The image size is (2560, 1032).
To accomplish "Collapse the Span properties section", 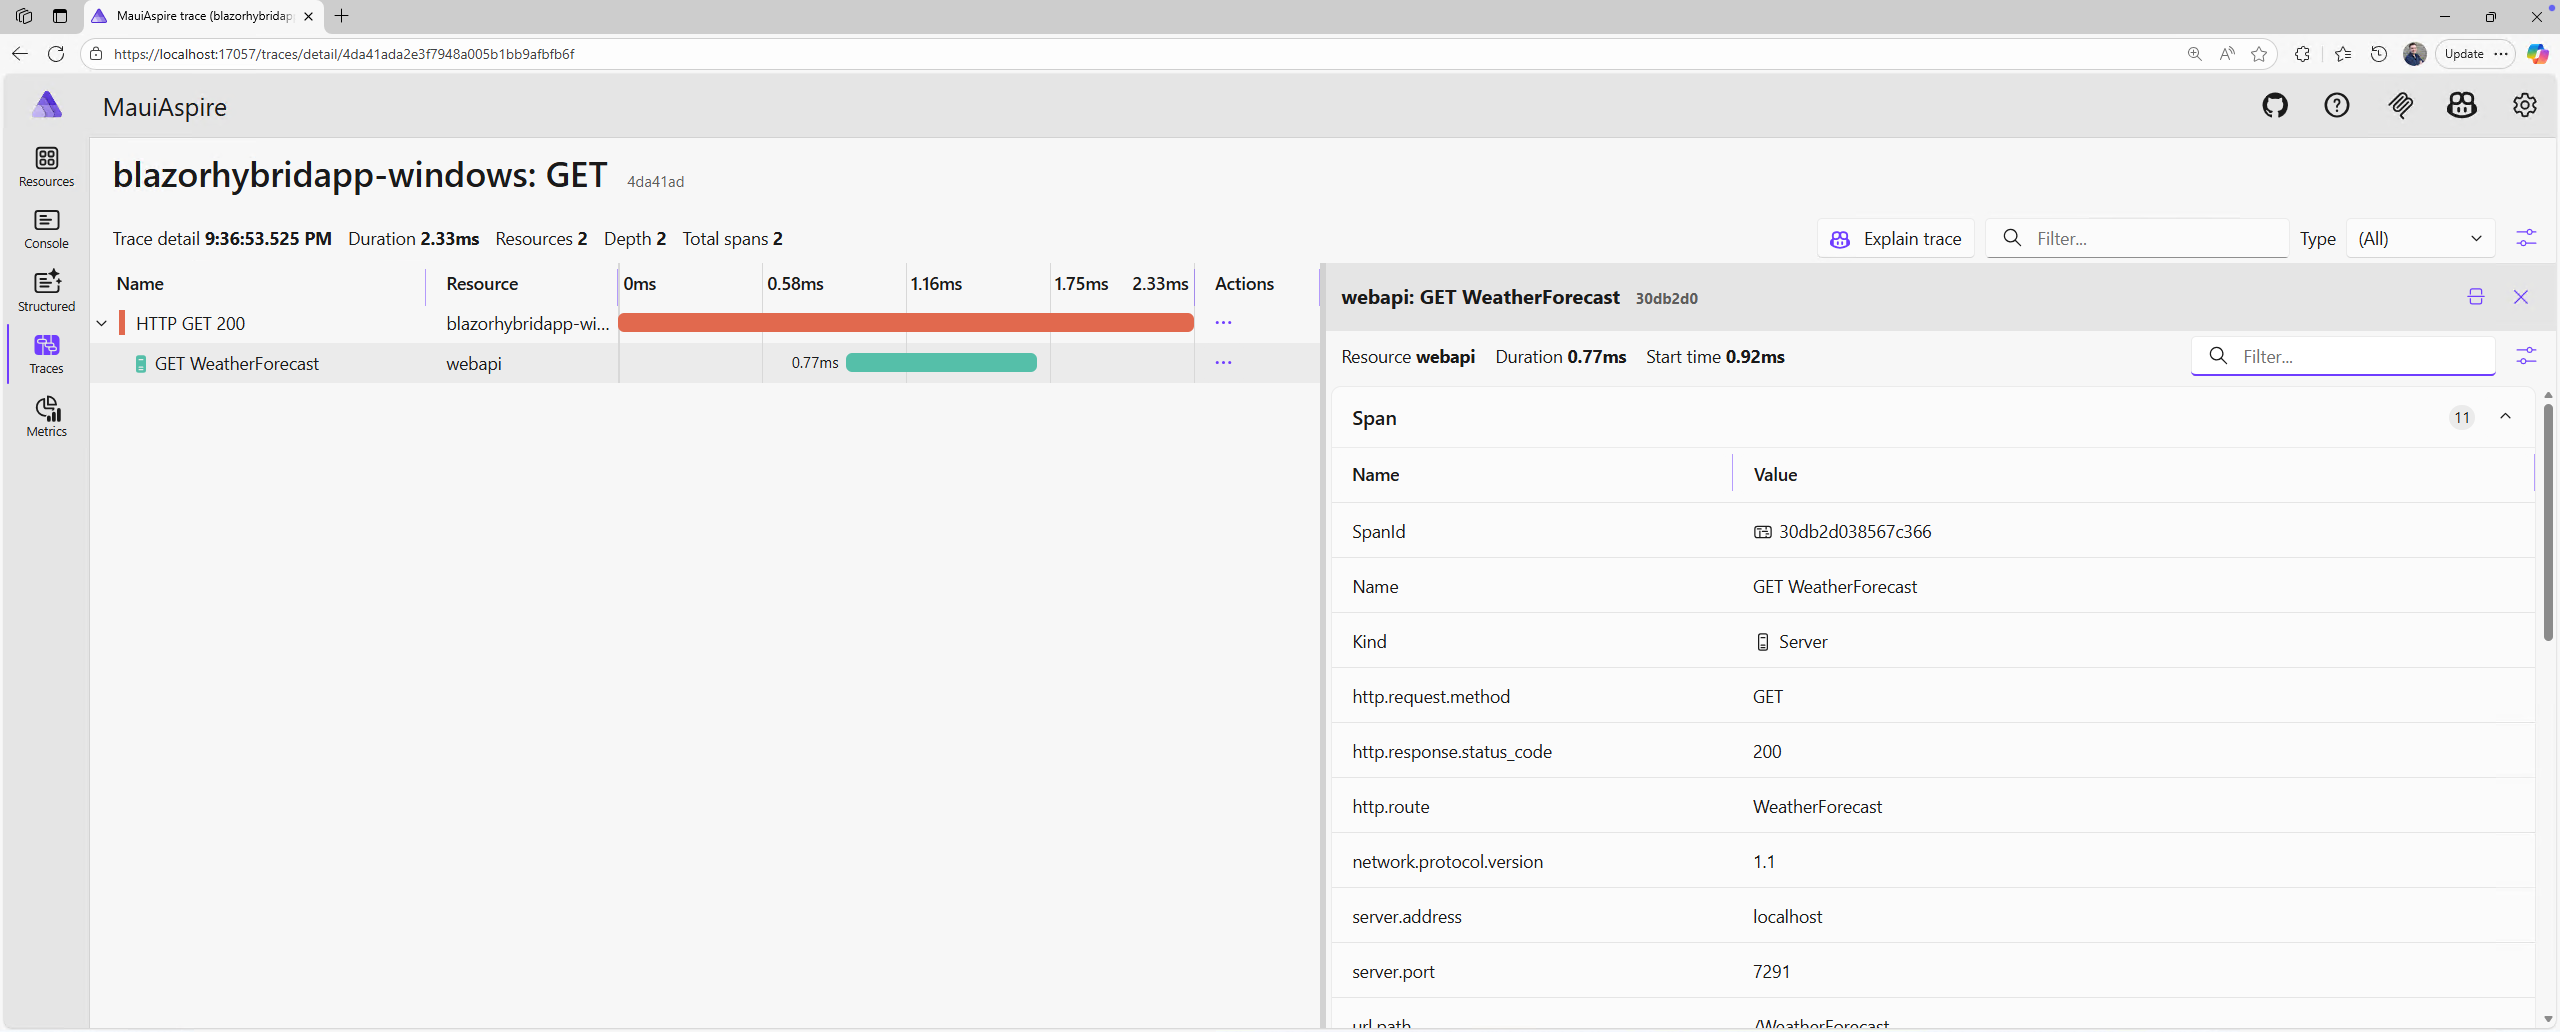I will coord(2505,417).
